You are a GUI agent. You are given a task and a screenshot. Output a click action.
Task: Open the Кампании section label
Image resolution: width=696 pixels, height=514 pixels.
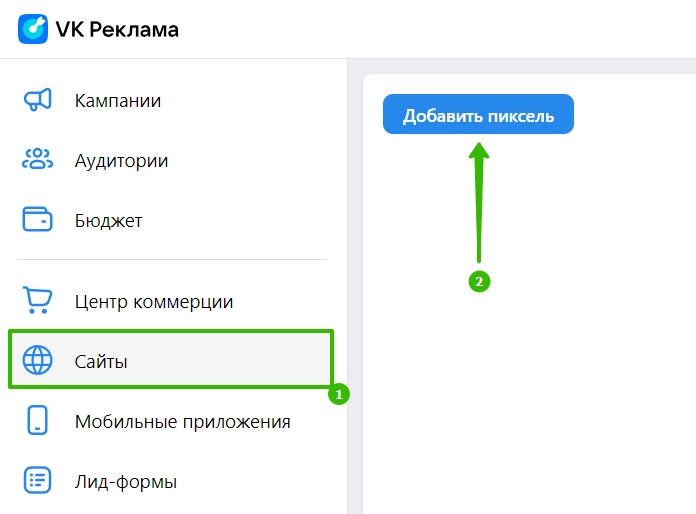pyautogui.click(x=118, y=101)
